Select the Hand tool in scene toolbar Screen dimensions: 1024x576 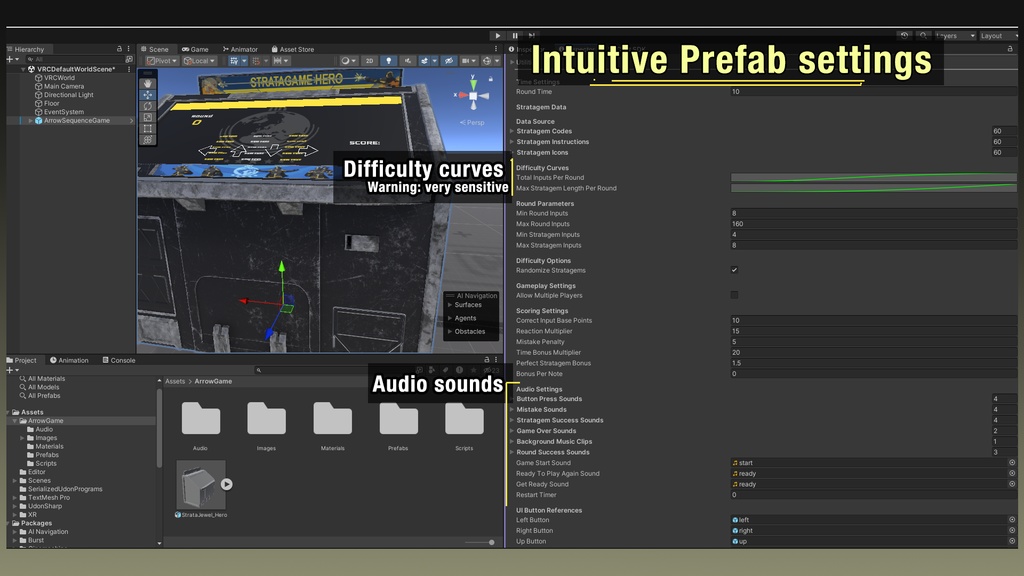148,84
